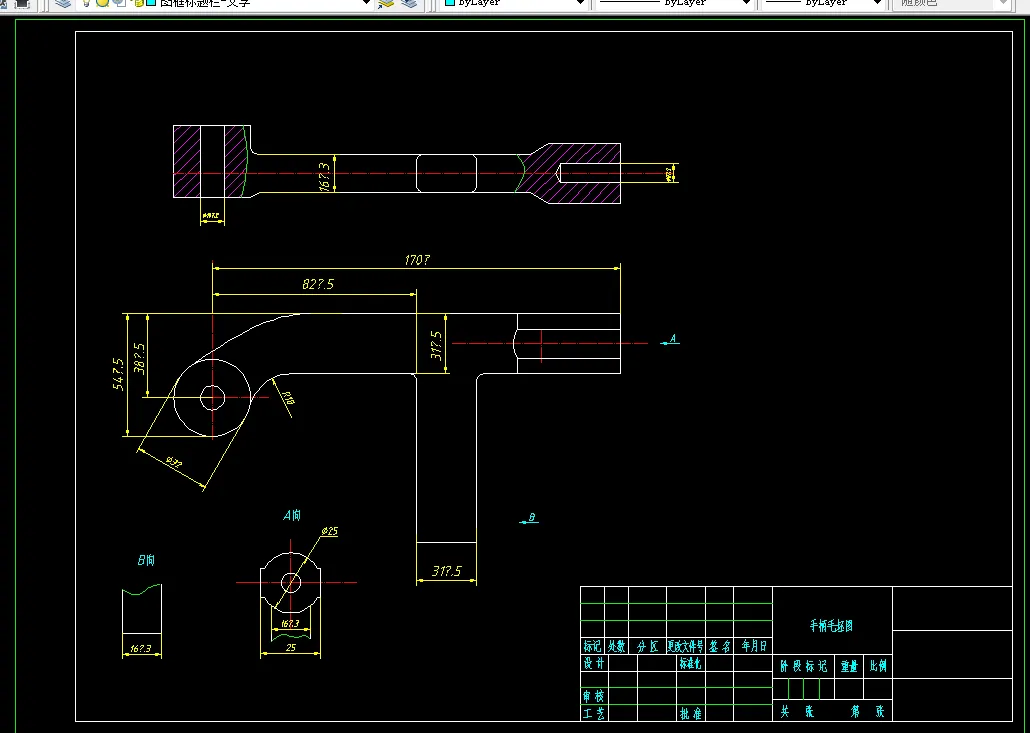Click the 工艺 title block cell
Image resolution: width=1030 pixels, height=733 pixels.
click(594, 713)
